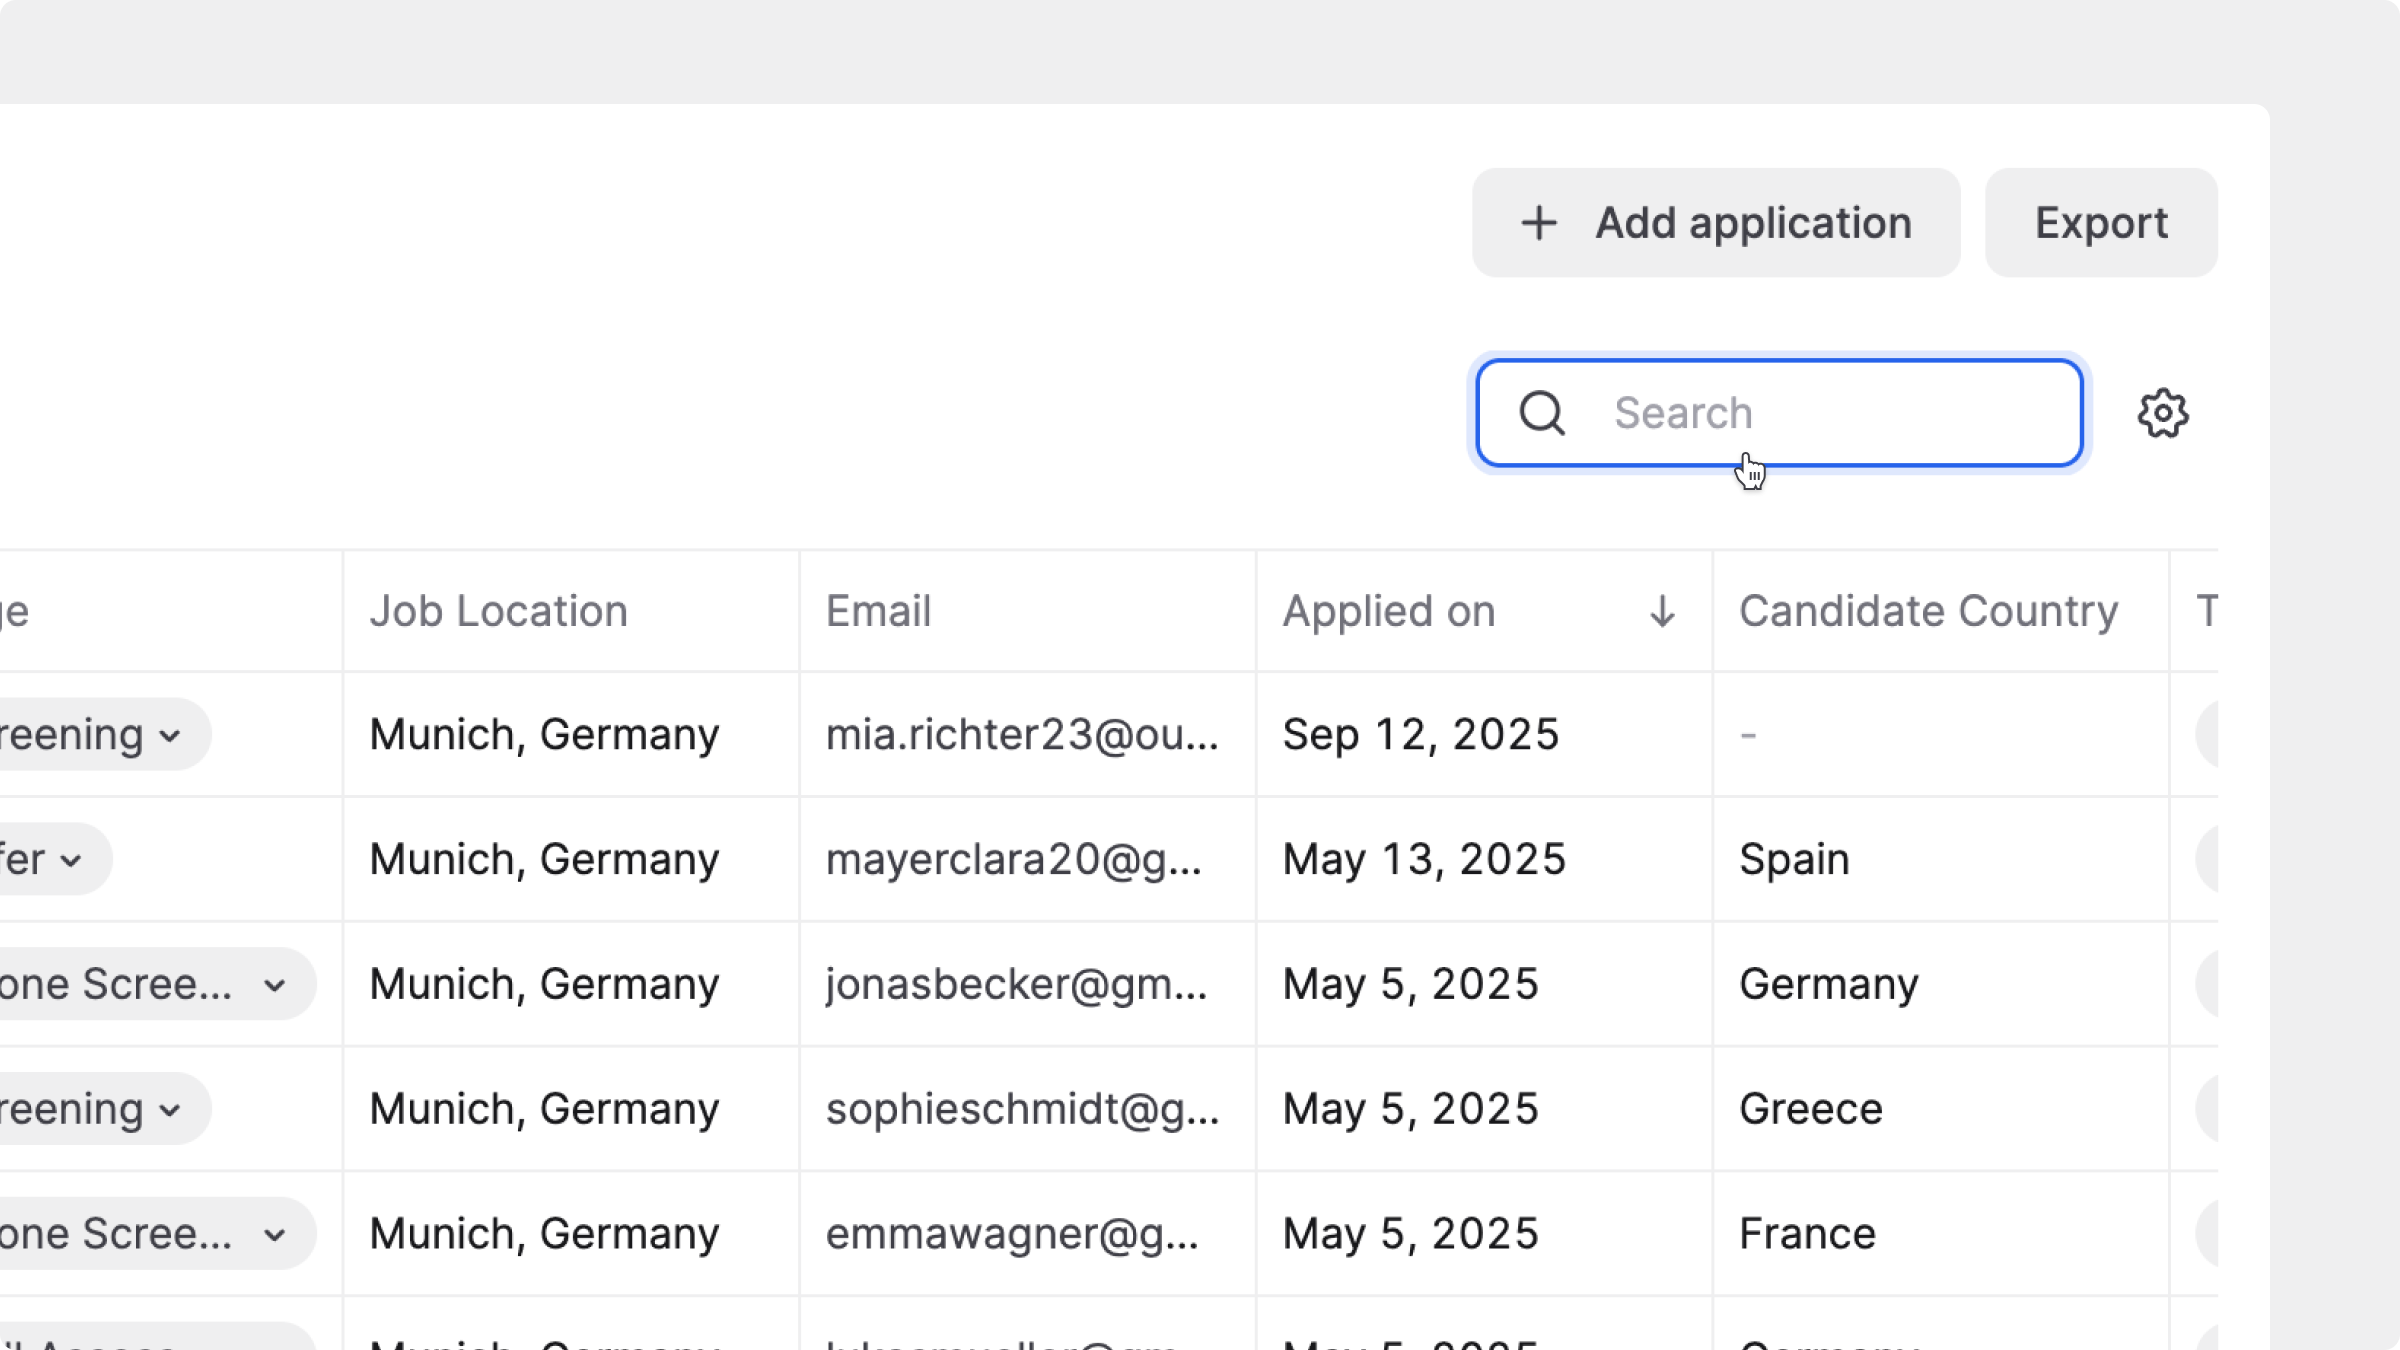Click the Spain country cell
Image resolution: width=2400 pixels, height=1350 pixels.
(x=1794, y=860)
